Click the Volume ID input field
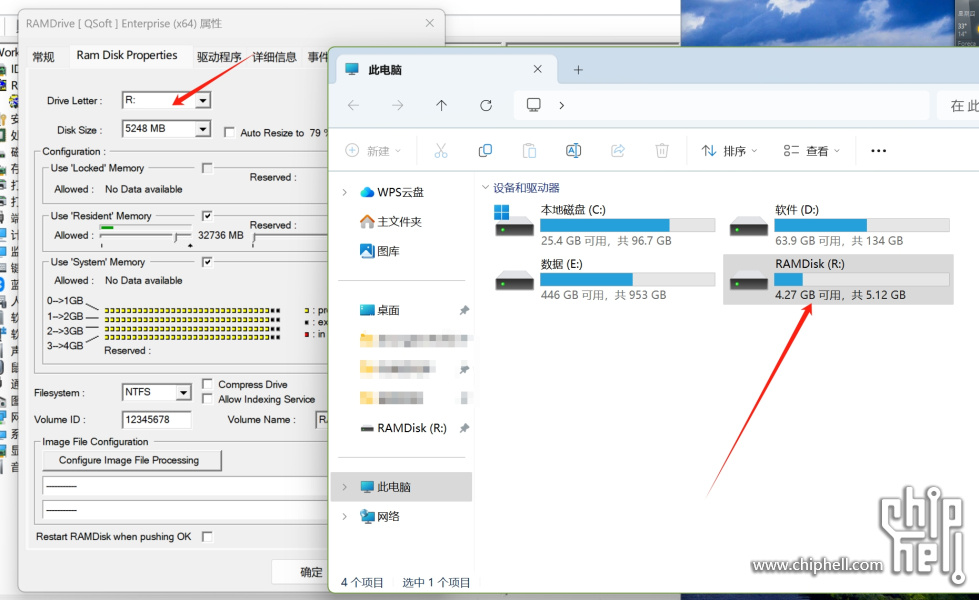The height and width of the screenshot is (600, 979). tap(156, 420)
